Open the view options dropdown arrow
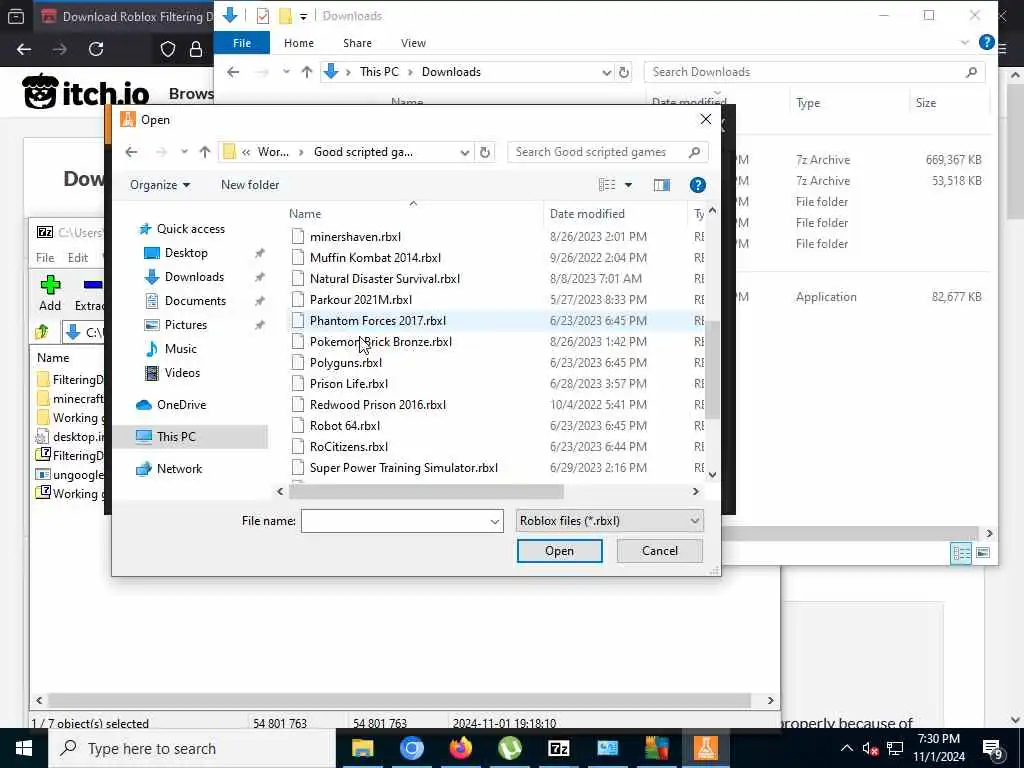1024x768 pixels. point(628,185)
